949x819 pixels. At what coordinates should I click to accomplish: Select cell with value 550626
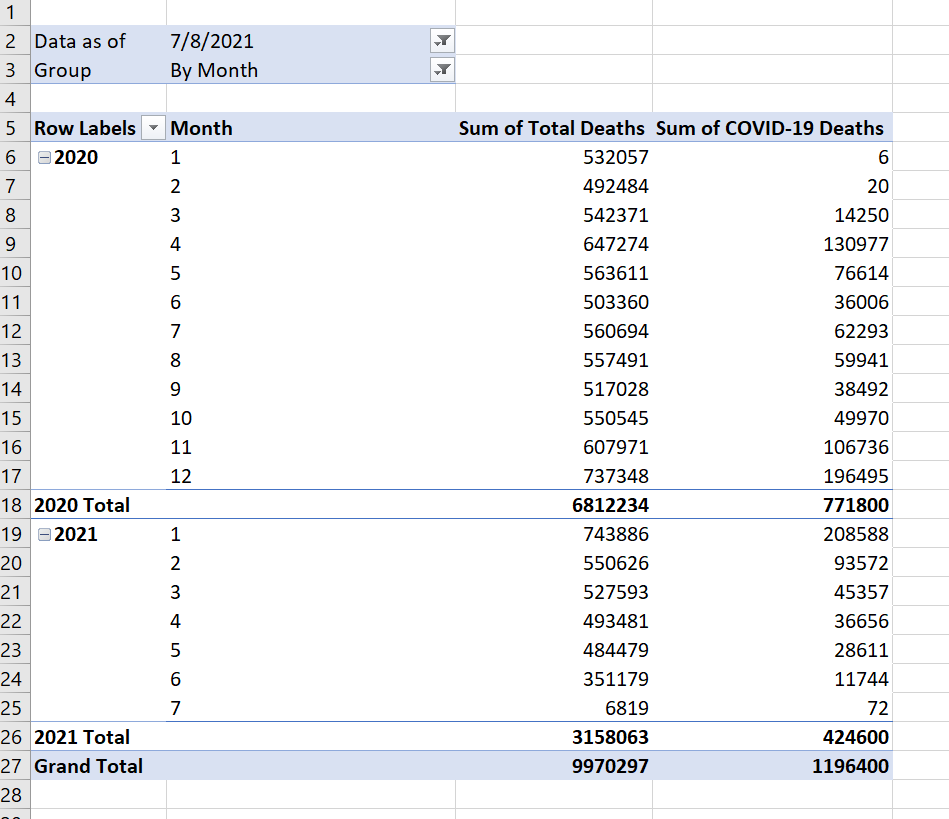pos(554,564)
